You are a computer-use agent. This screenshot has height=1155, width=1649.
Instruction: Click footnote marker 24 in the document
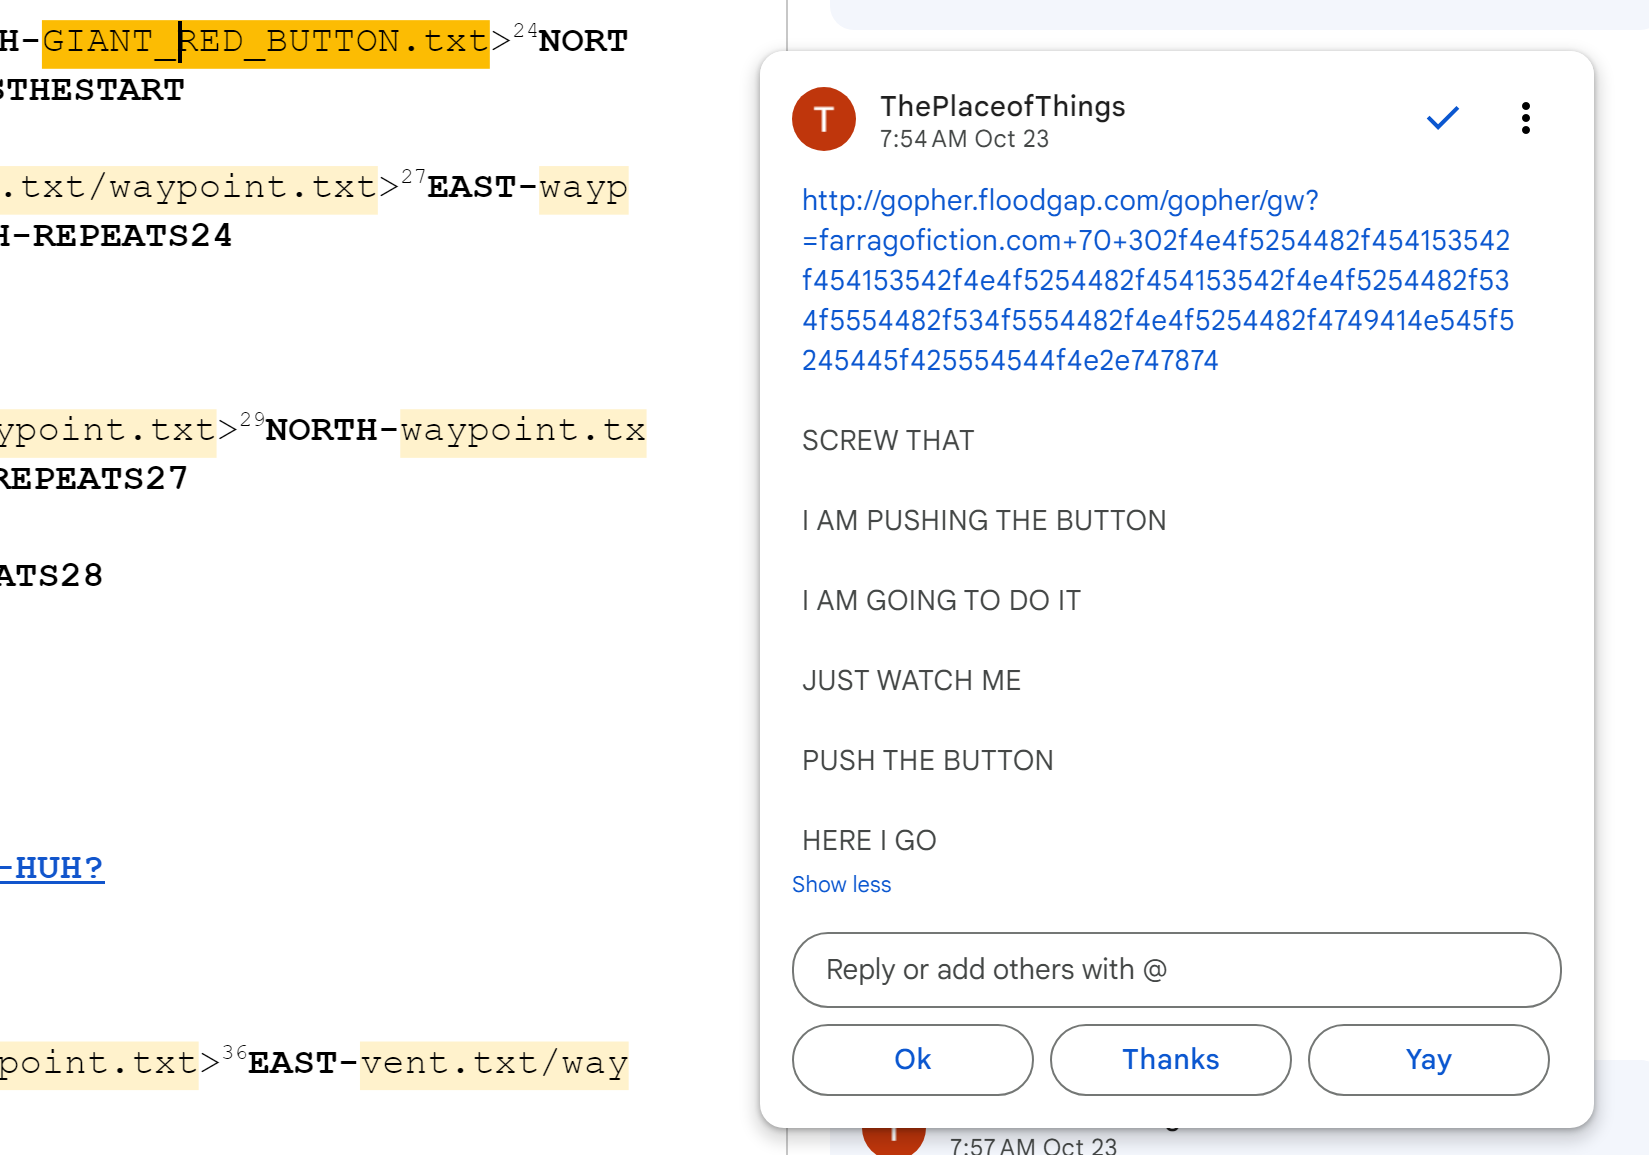click(525, 31)
